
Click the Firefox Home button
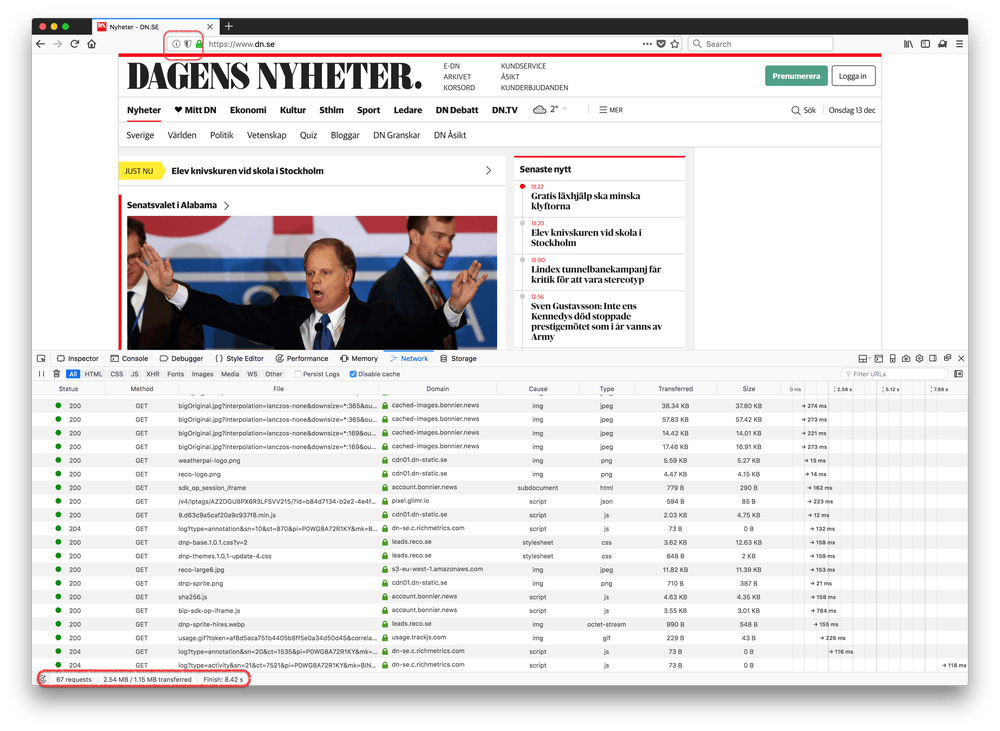pos(91,44)
